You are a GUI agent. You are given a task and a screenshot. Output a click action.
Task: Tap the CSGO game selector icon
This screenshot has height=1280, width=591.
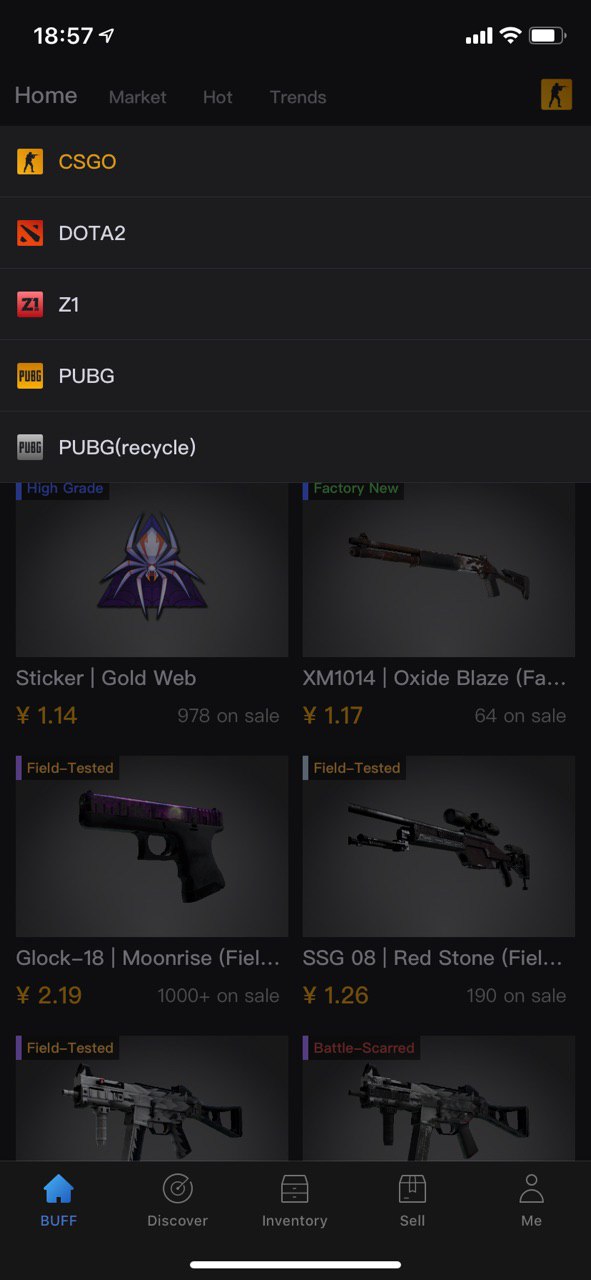tap(556, 94)
